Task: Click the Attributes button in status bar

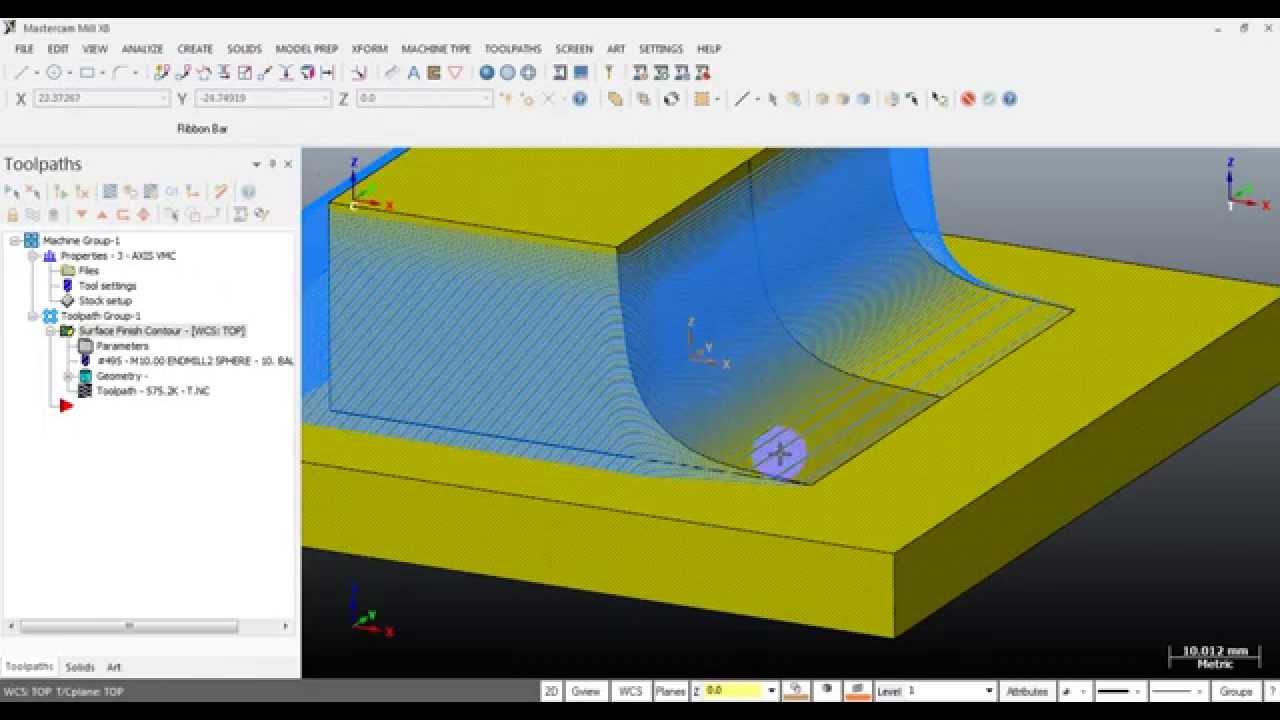Action: coord(1027,691)
